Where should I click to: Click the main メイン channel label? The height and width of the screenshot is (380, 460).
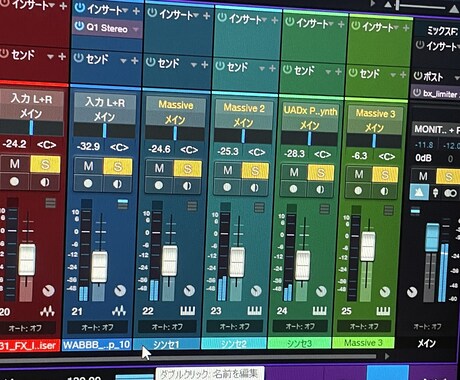pyautogui.click(x=426, y=343)
